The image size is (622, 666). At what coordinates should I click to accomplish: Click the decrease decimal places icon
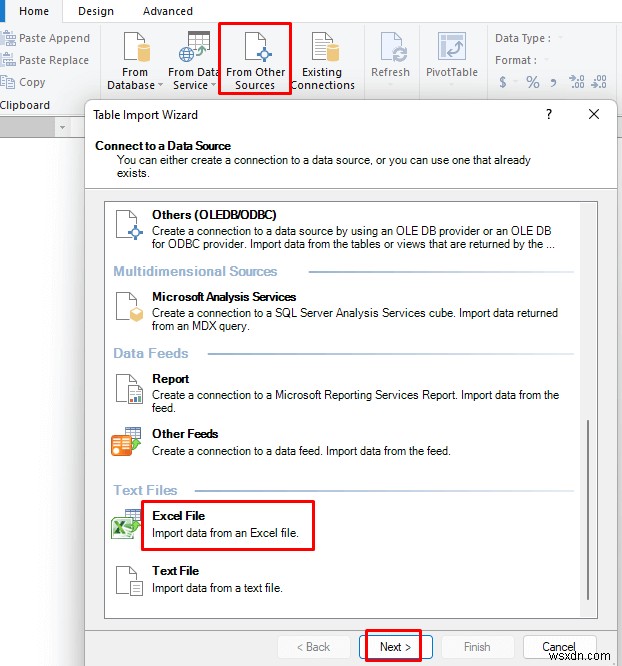click(x=599, y=82)
